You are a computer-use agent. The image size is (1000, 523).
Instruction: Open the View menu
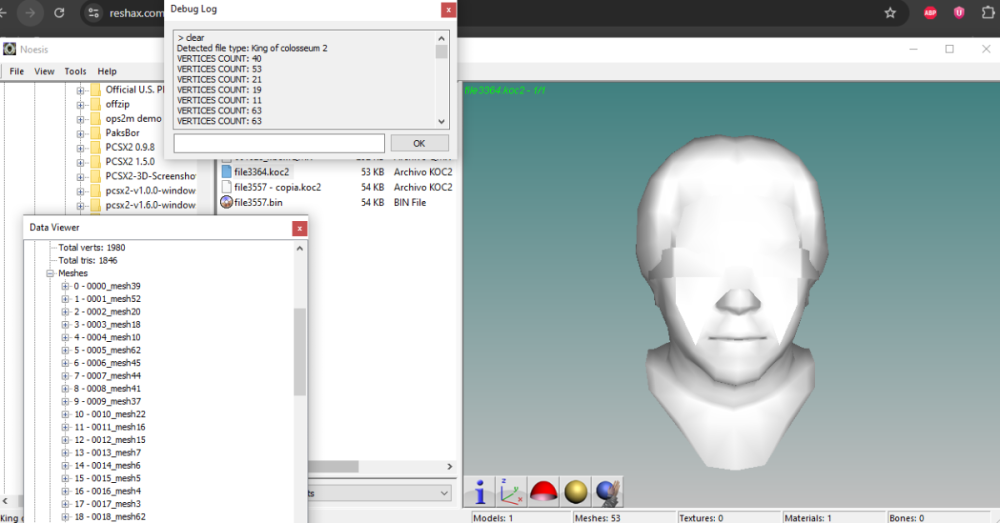44,71
